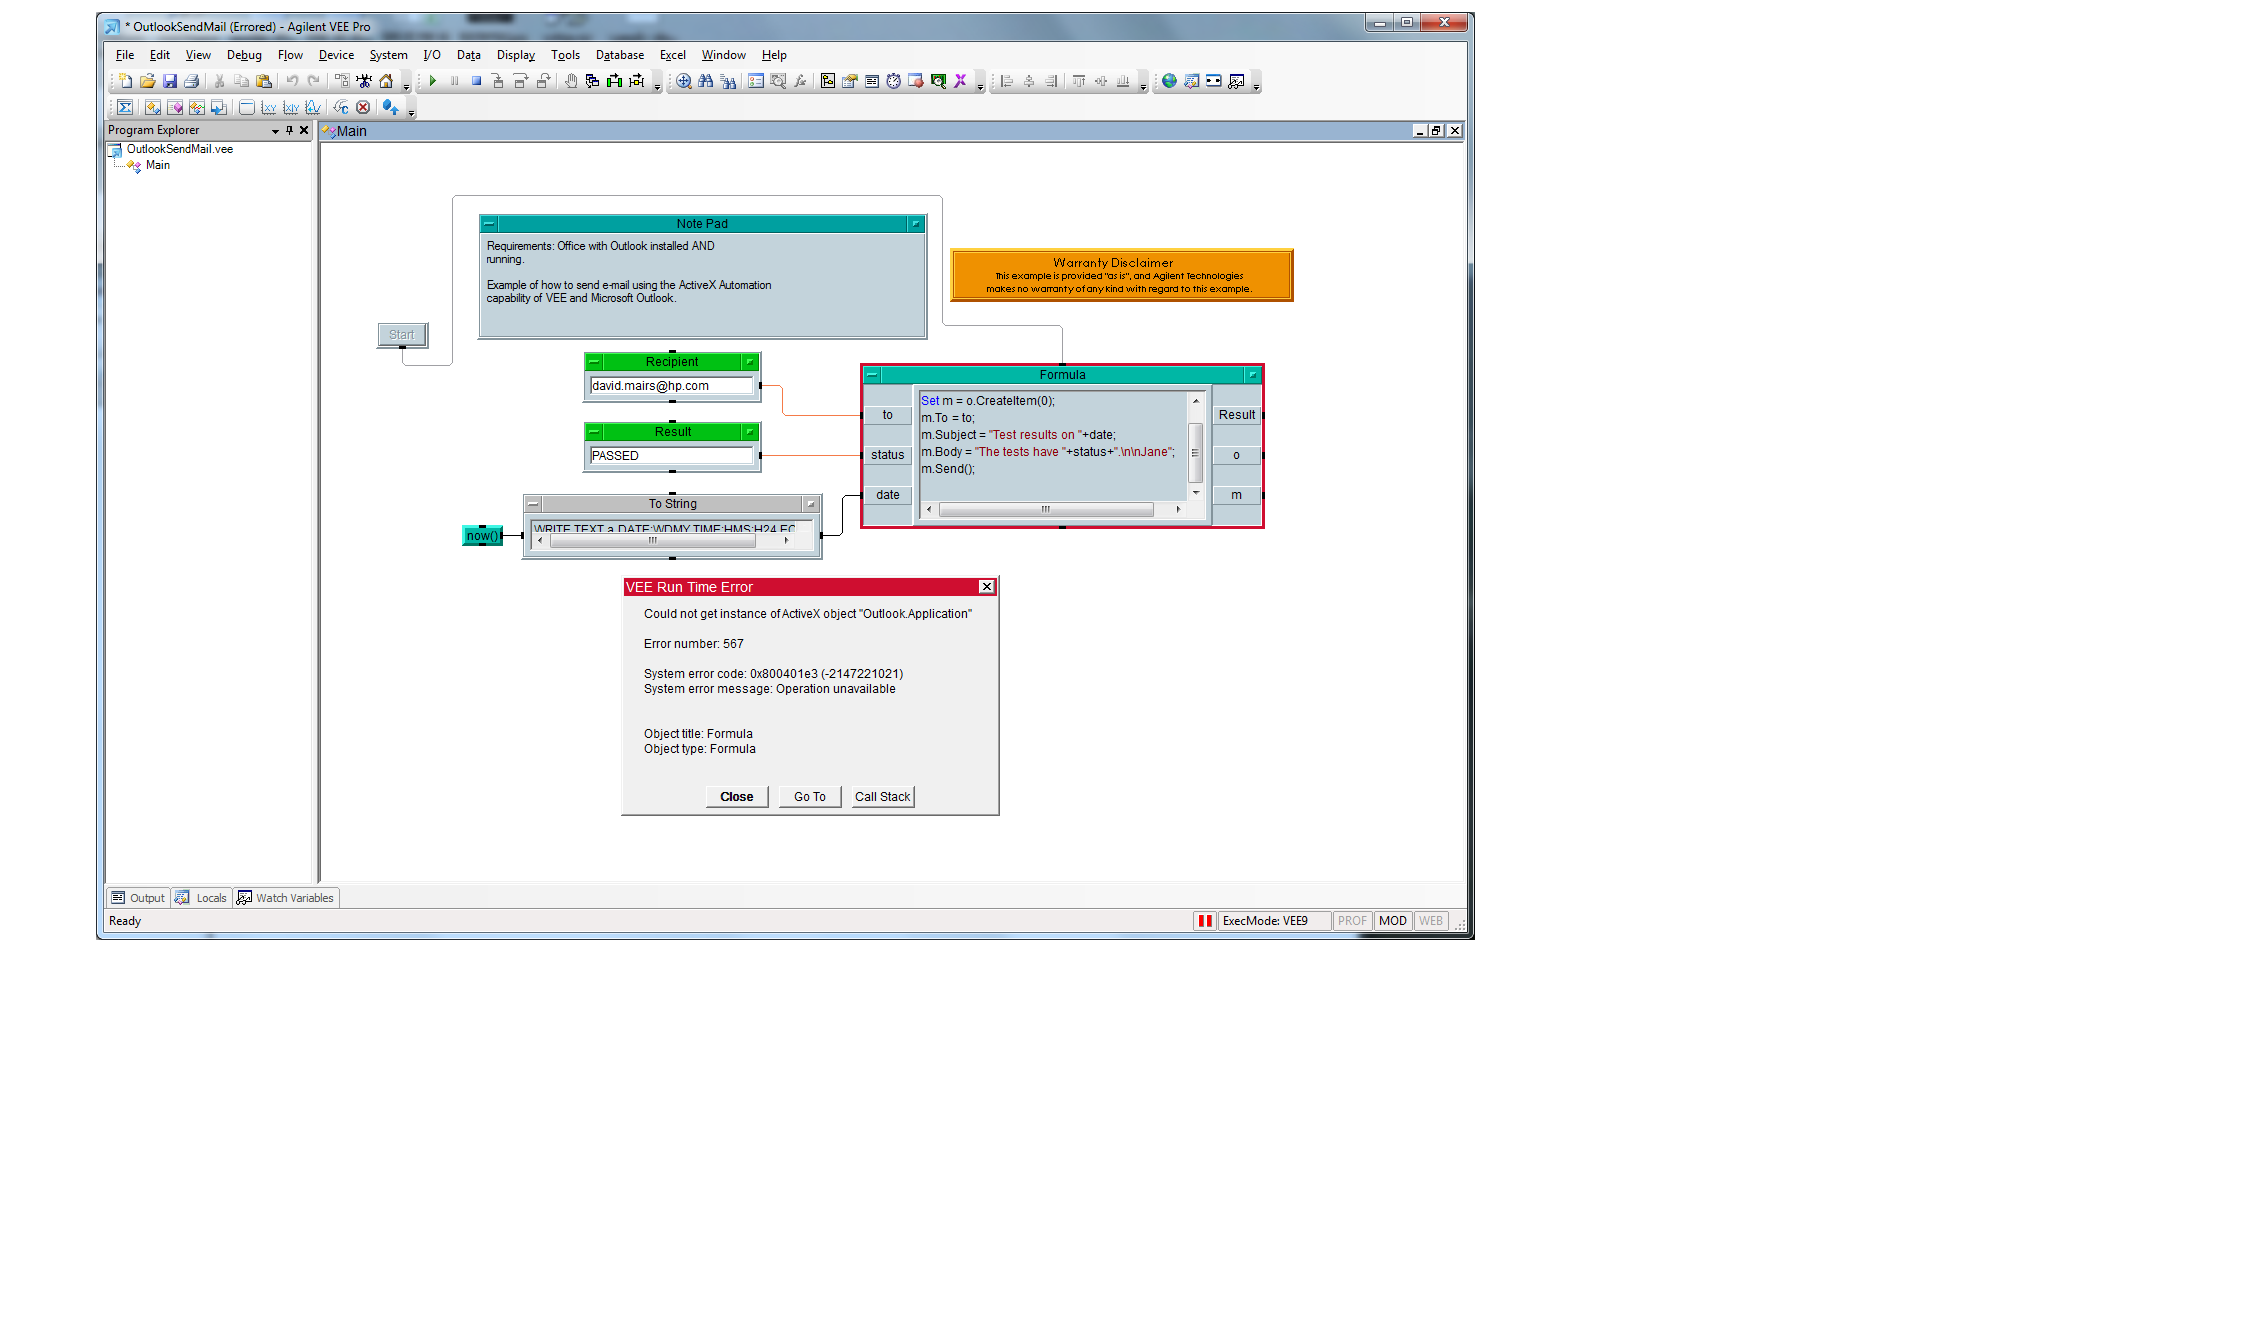Click the stopwatch profiler icon
This screenshot has height=1332, width=2242.
(894, 81)
